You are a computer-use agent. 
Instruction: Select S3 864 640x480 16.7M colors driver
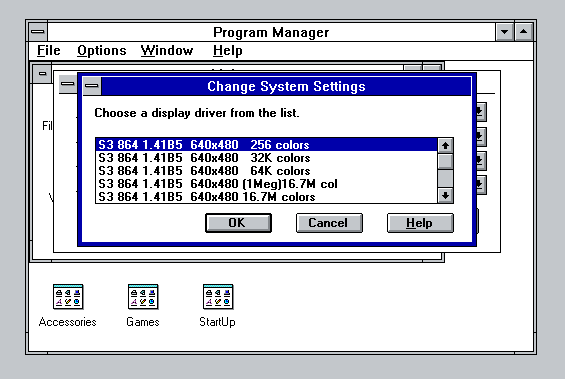(267, 197)
